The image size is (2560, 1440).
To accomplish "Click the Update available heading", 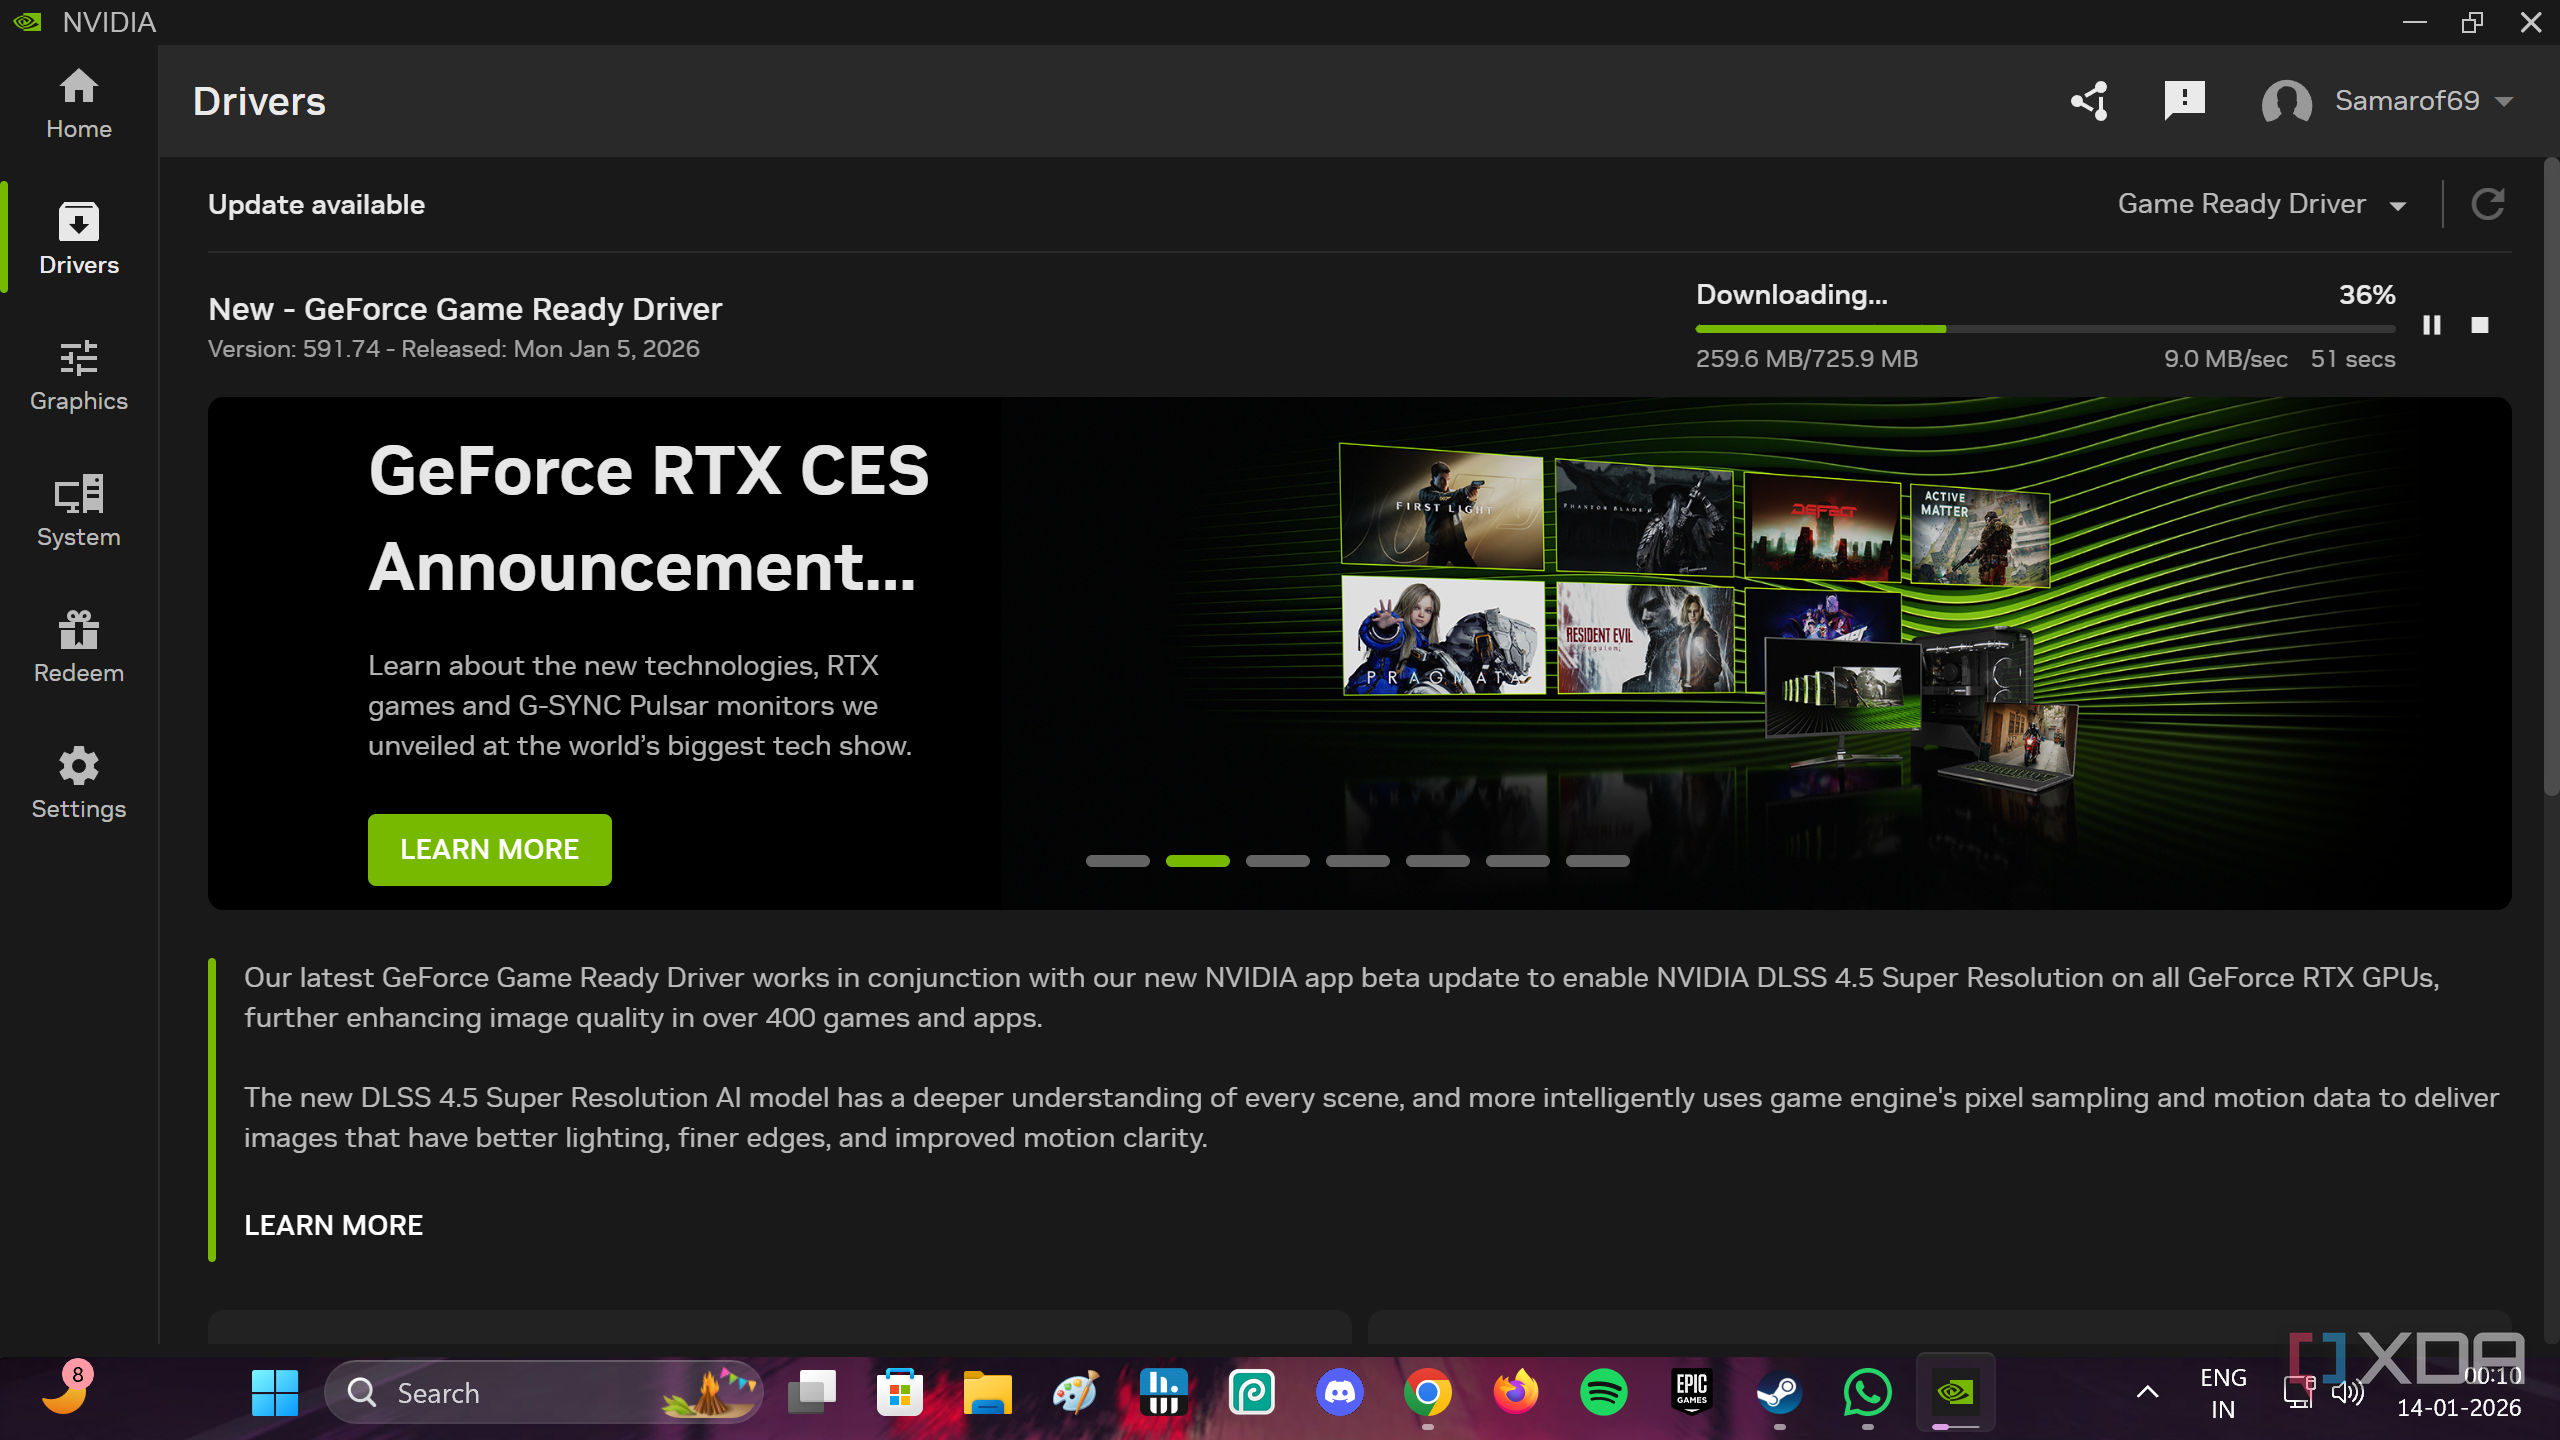I will click(316, 205).
